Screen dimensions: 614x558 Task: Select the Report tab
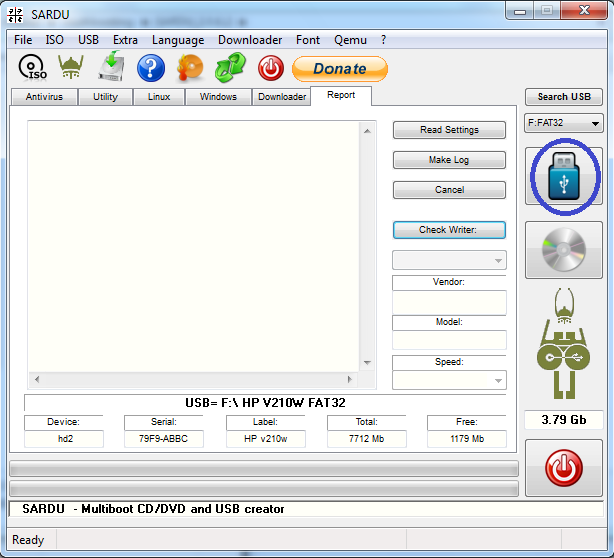pos(341,95)
